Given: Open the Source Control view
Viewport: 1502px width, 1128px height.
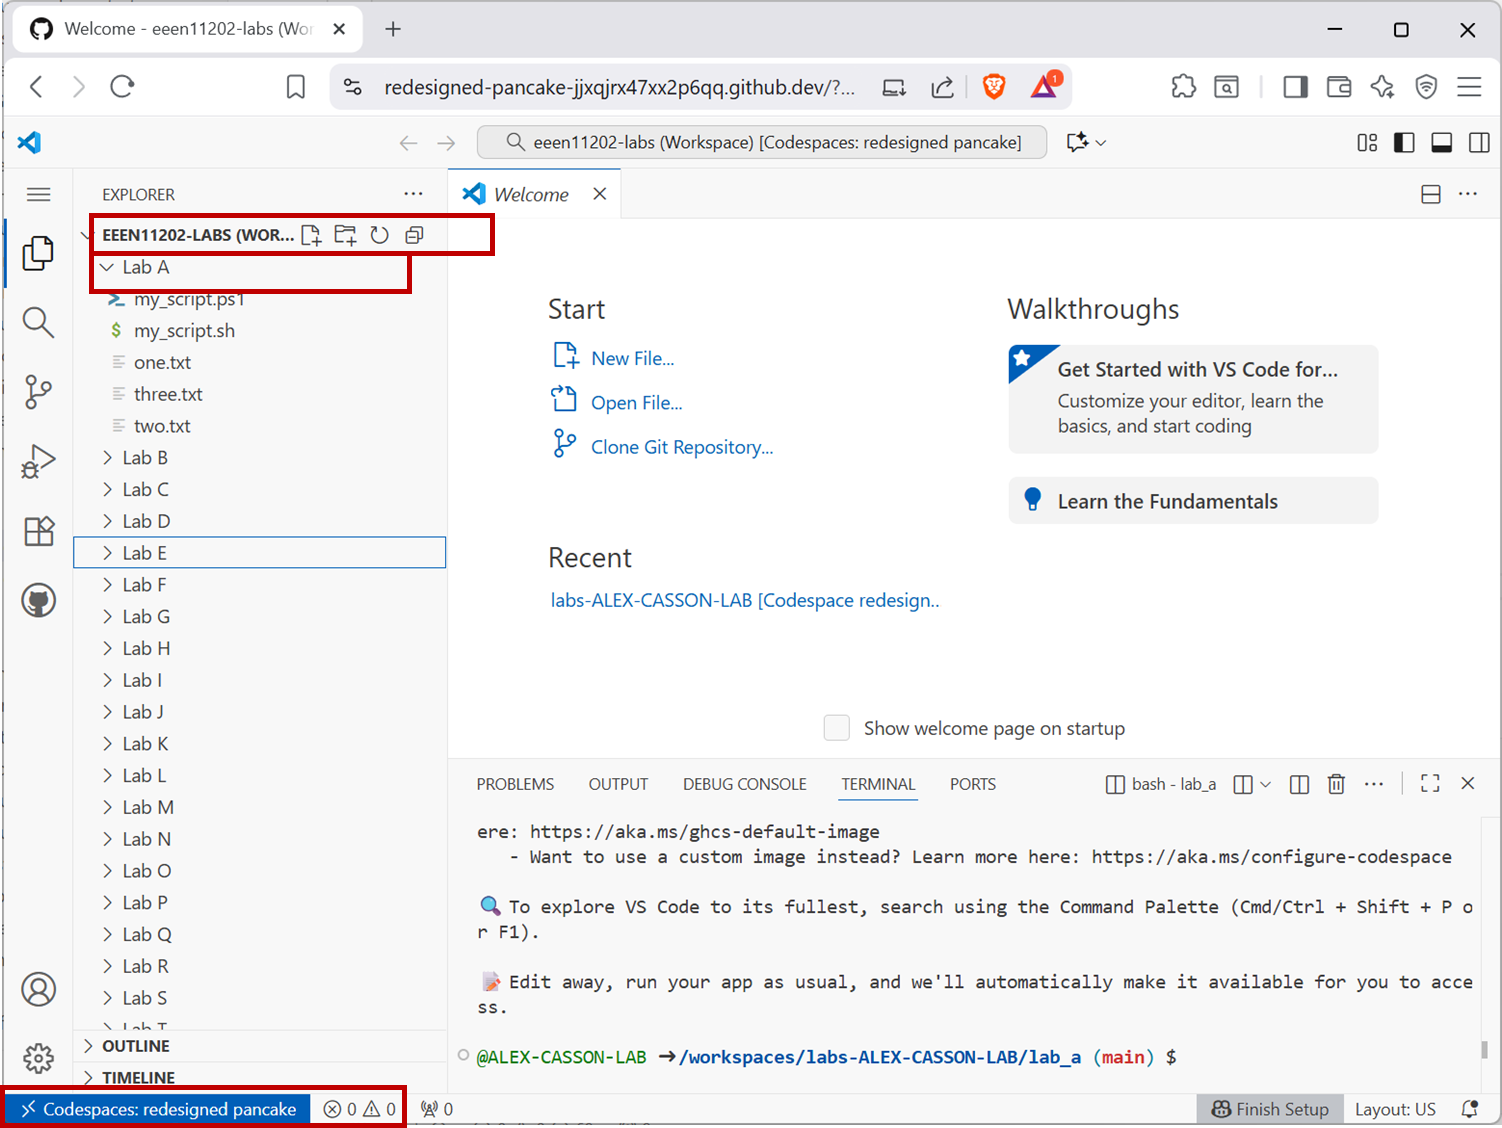Looking at the screenshot, I should click(x=38, y=392).
